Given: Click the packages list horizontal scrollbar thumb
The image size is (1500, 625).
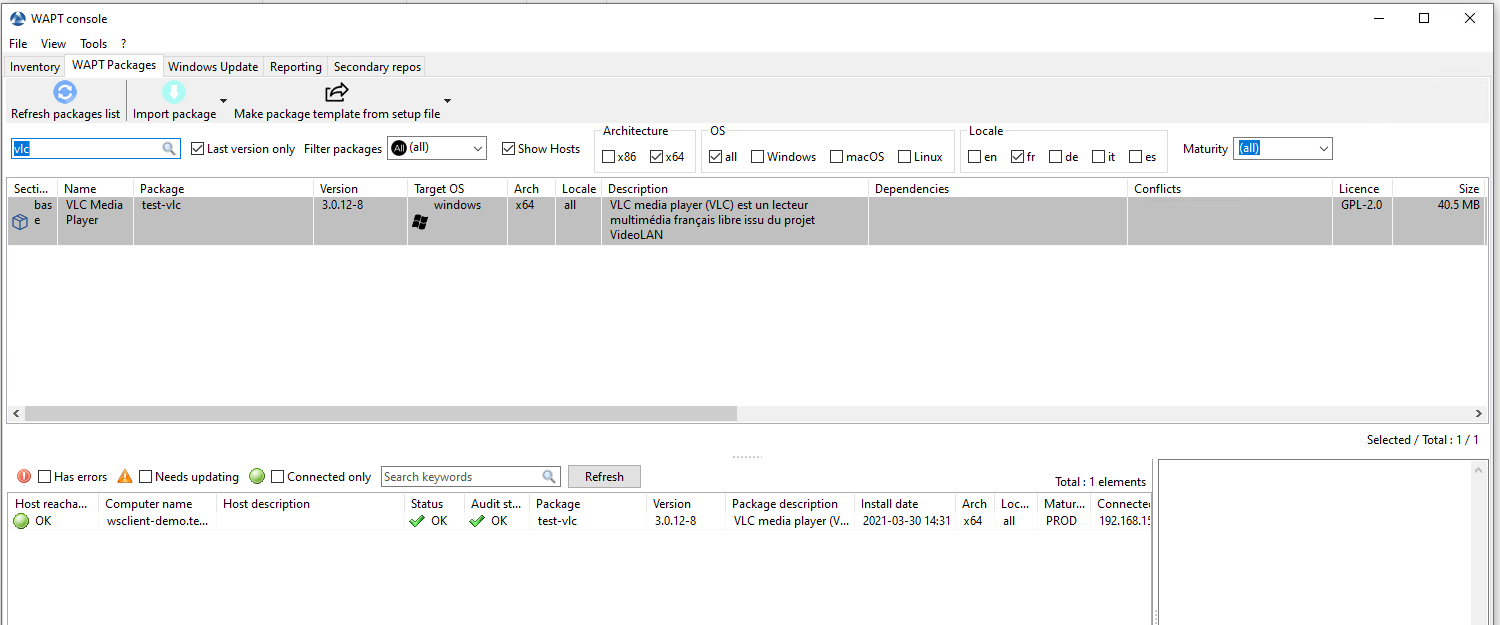Looking at the screenshot, I should (381, 414).
